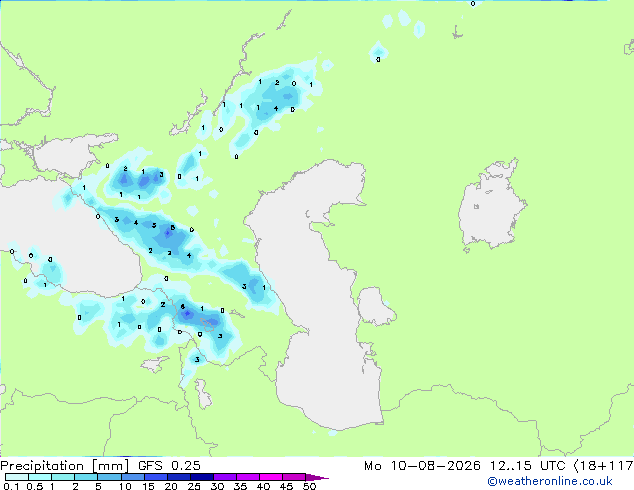The width and height of the screenshot is (634, 490).
Task: Click the 1–2 mm legend color box
Action: tap(63, 477)
